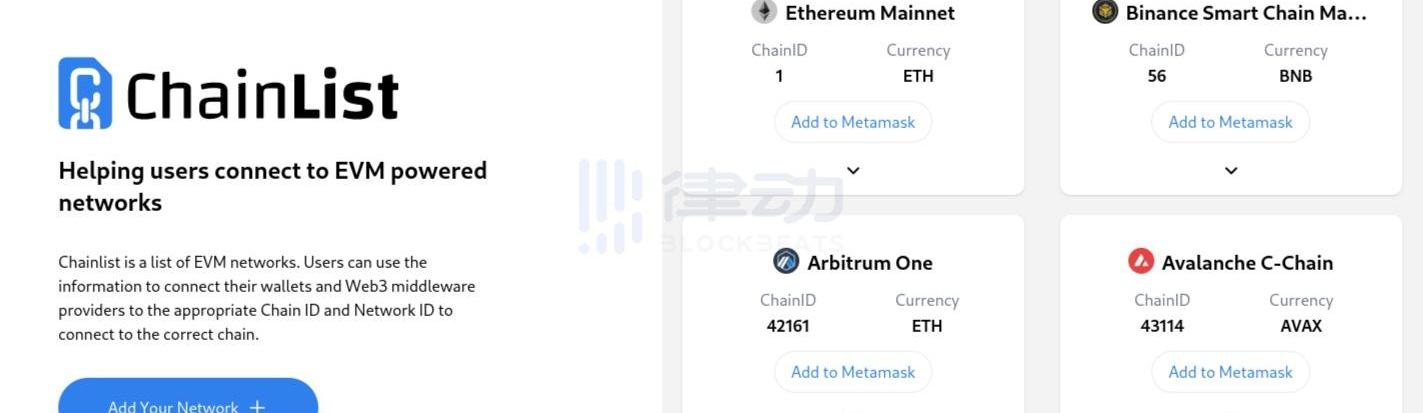Add Binance Smart Chain to Metamask

(x=1230, y=122)
